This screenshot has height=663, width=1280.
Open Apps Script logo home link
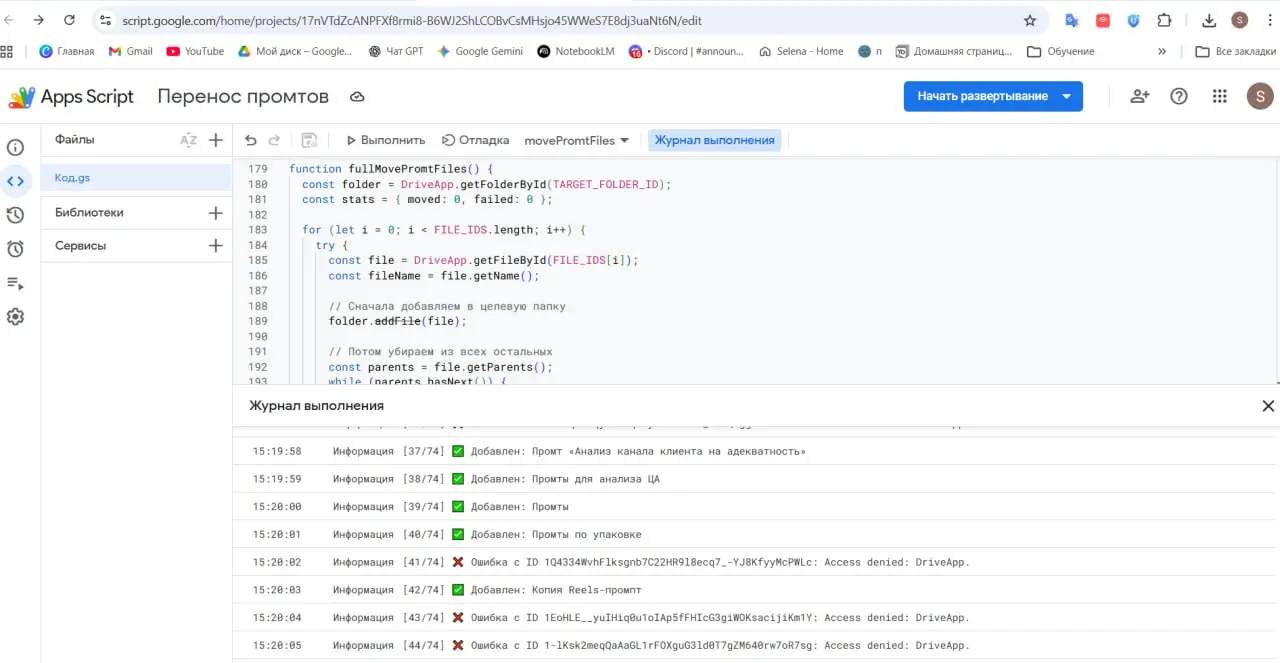click(x=71, y=97)
